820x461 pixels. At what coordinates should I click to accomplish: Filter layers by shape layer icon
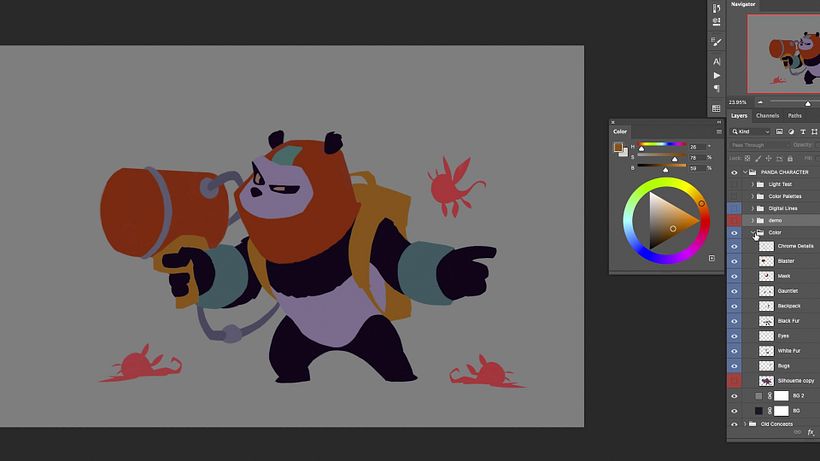click(x=814, y=132)
